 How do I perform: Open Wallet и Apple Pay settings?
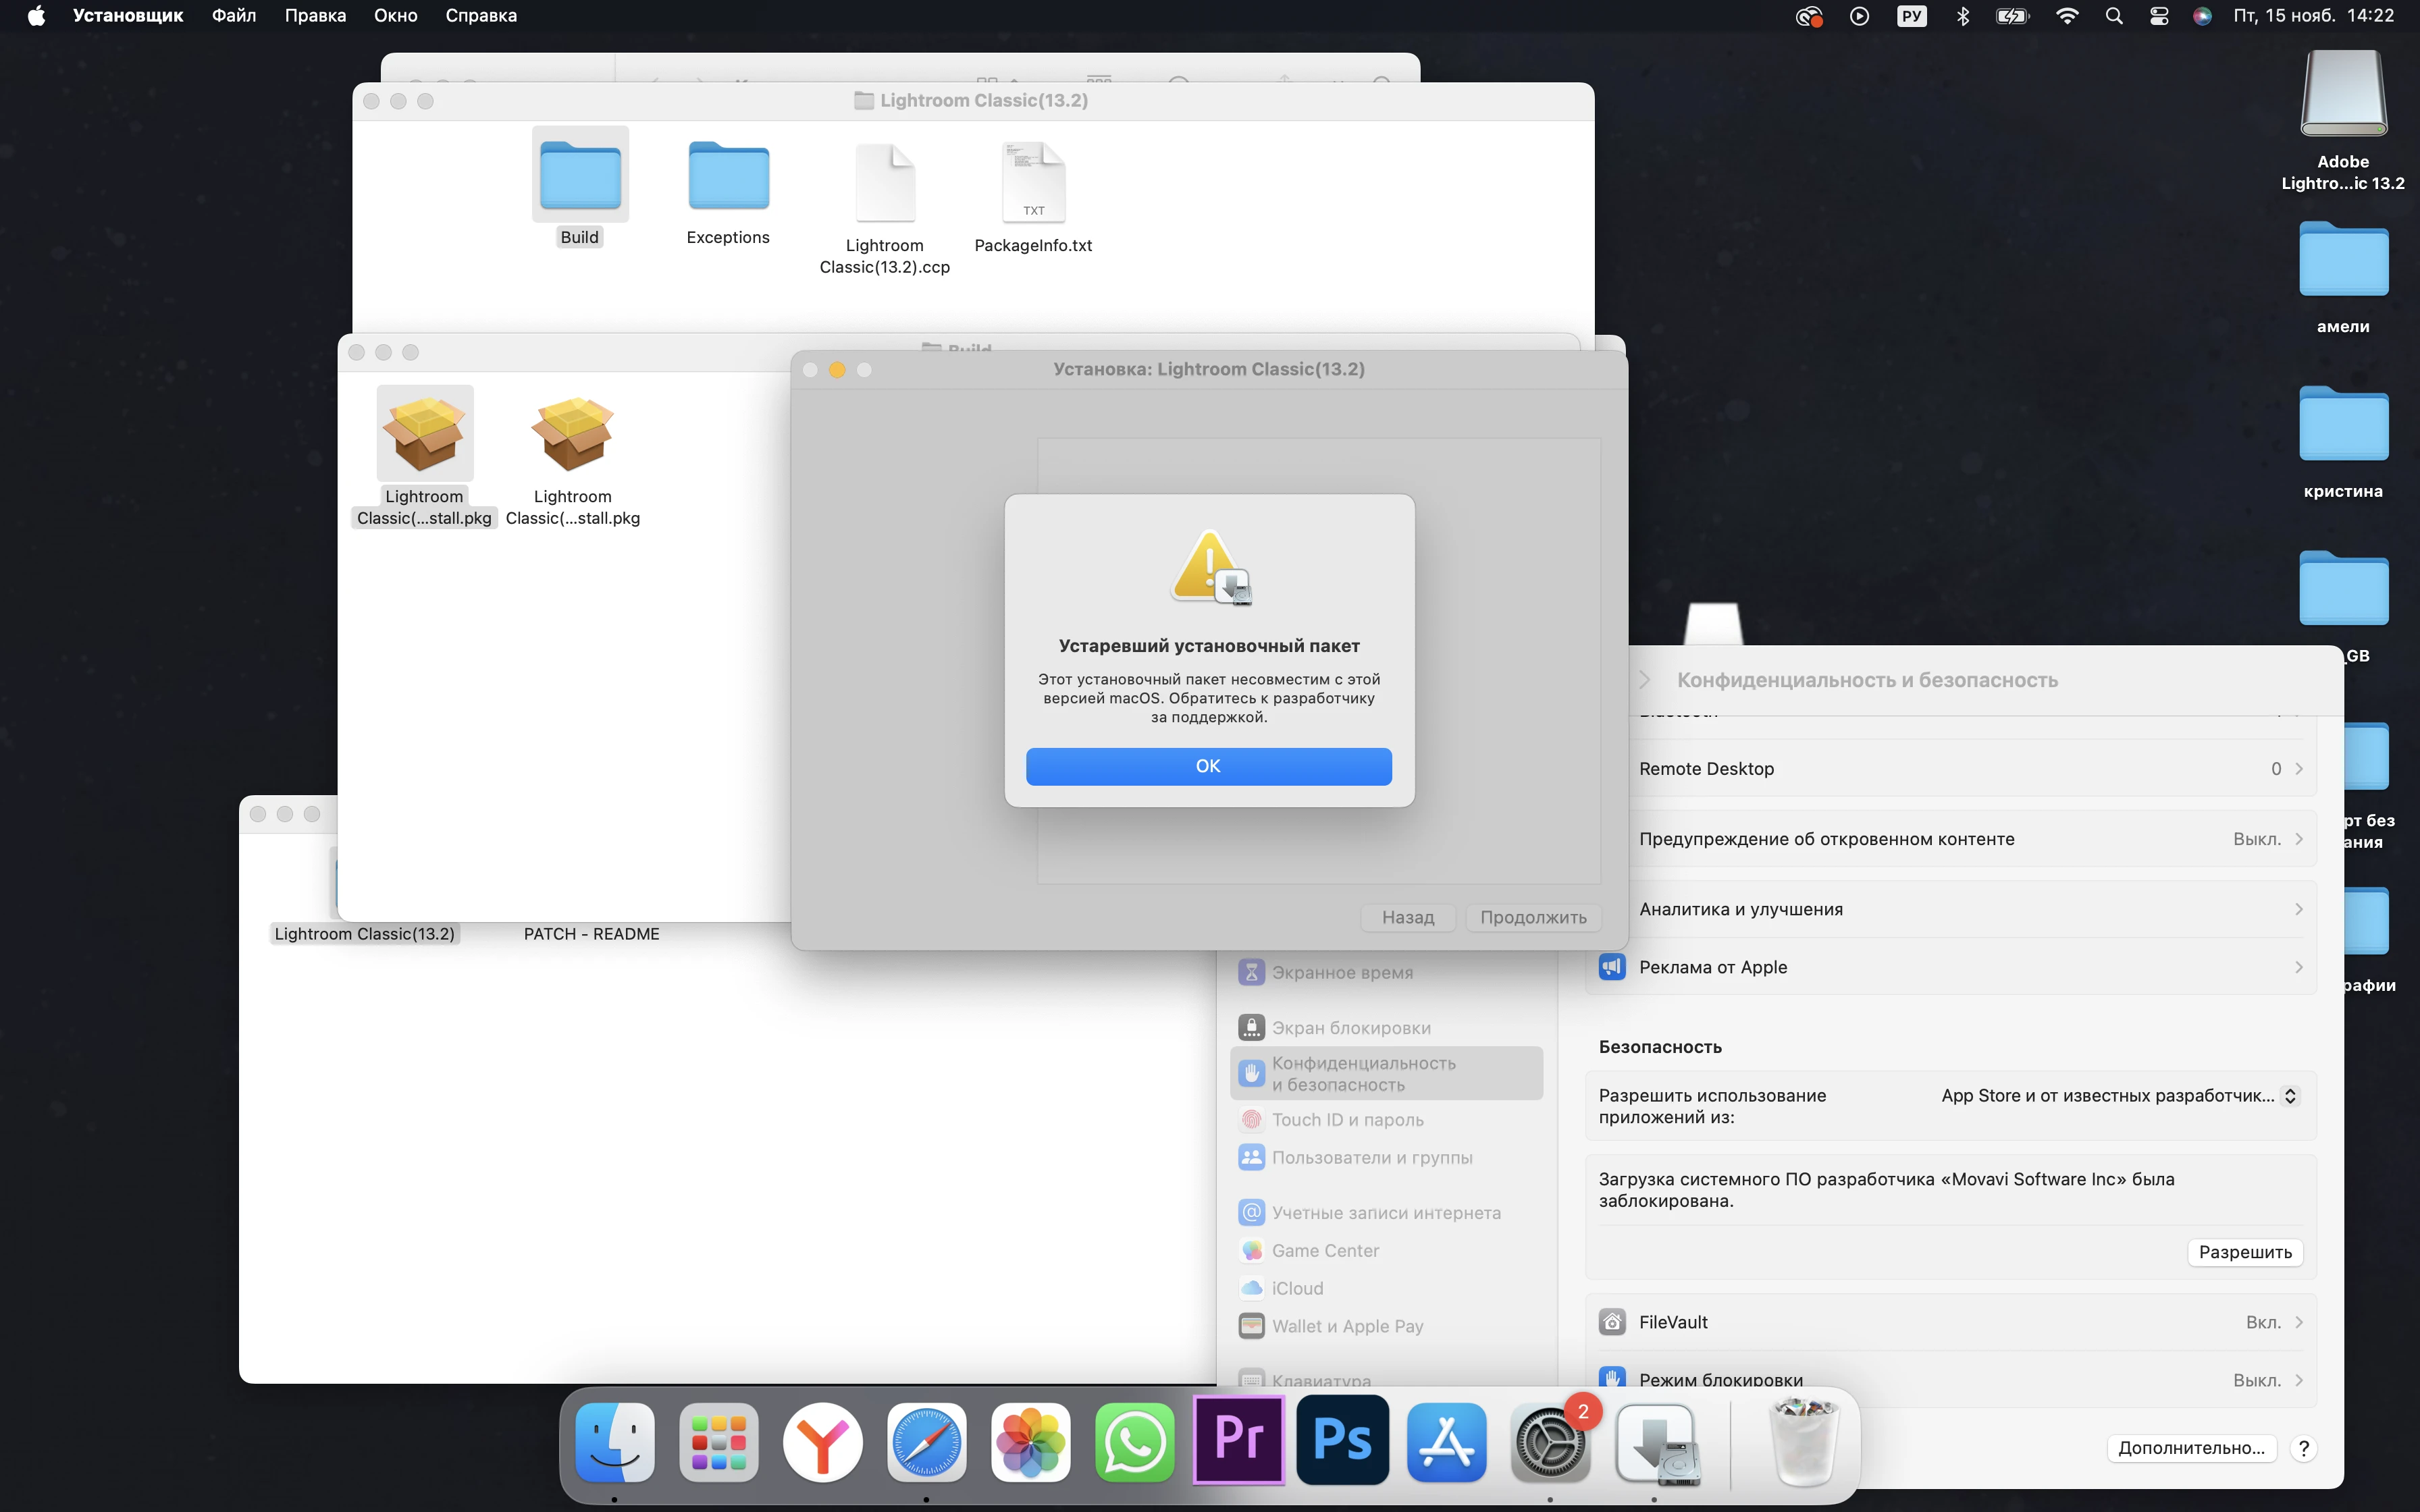point(1386,1326)
